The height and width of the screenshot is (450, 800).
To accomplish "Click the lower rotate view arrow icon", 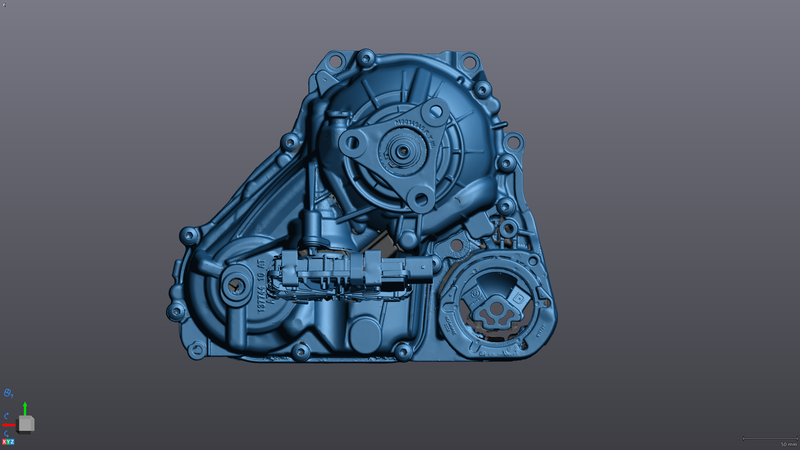I will pos(8,432).
